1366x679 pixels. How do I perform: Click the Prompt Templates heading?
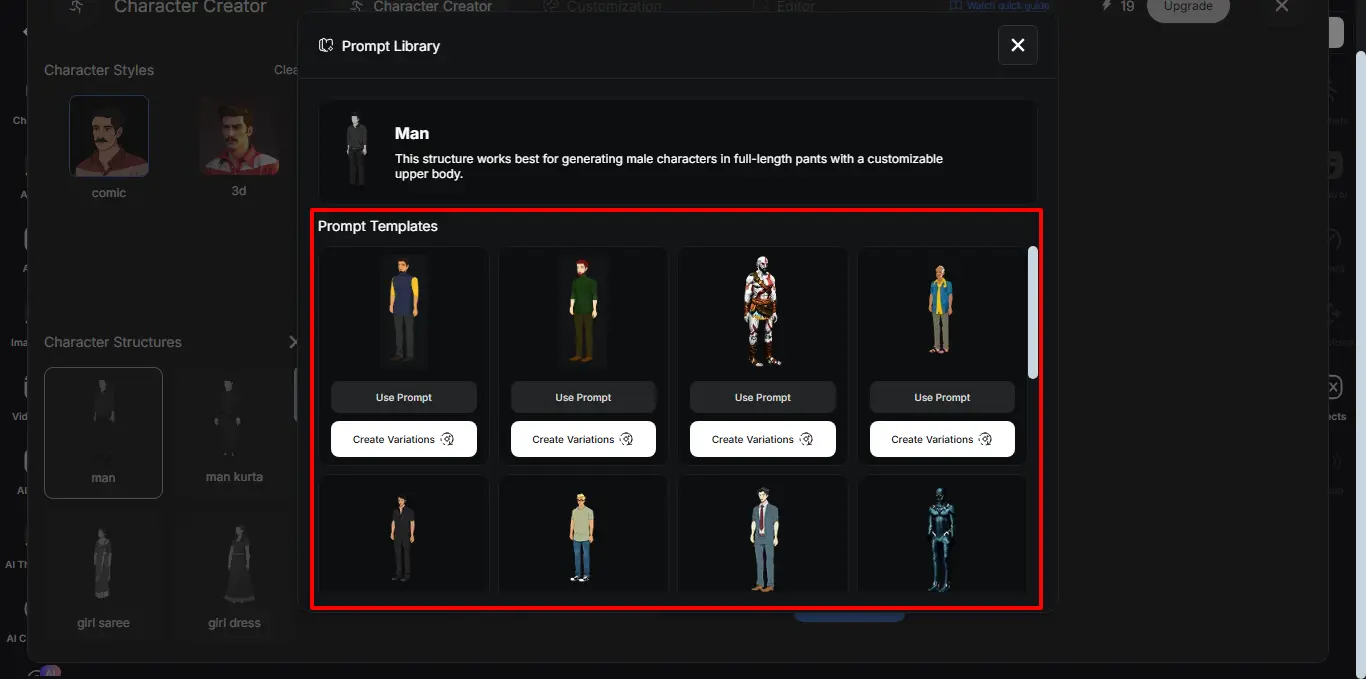point(378,226)
